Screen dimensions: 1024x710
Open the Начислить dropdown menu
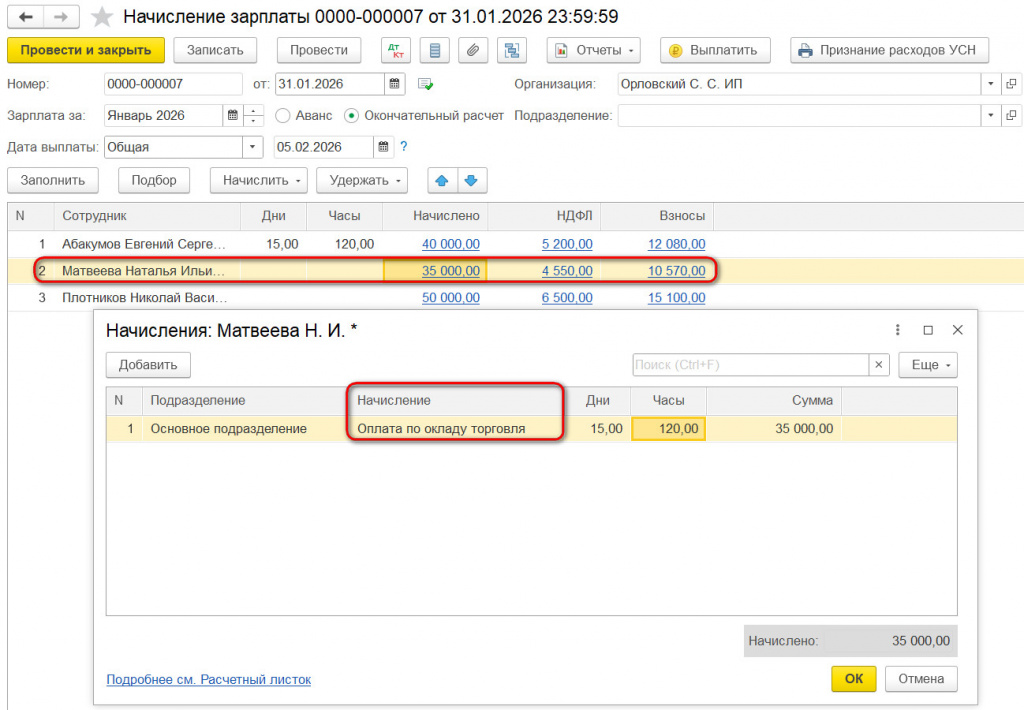point(259,180)
